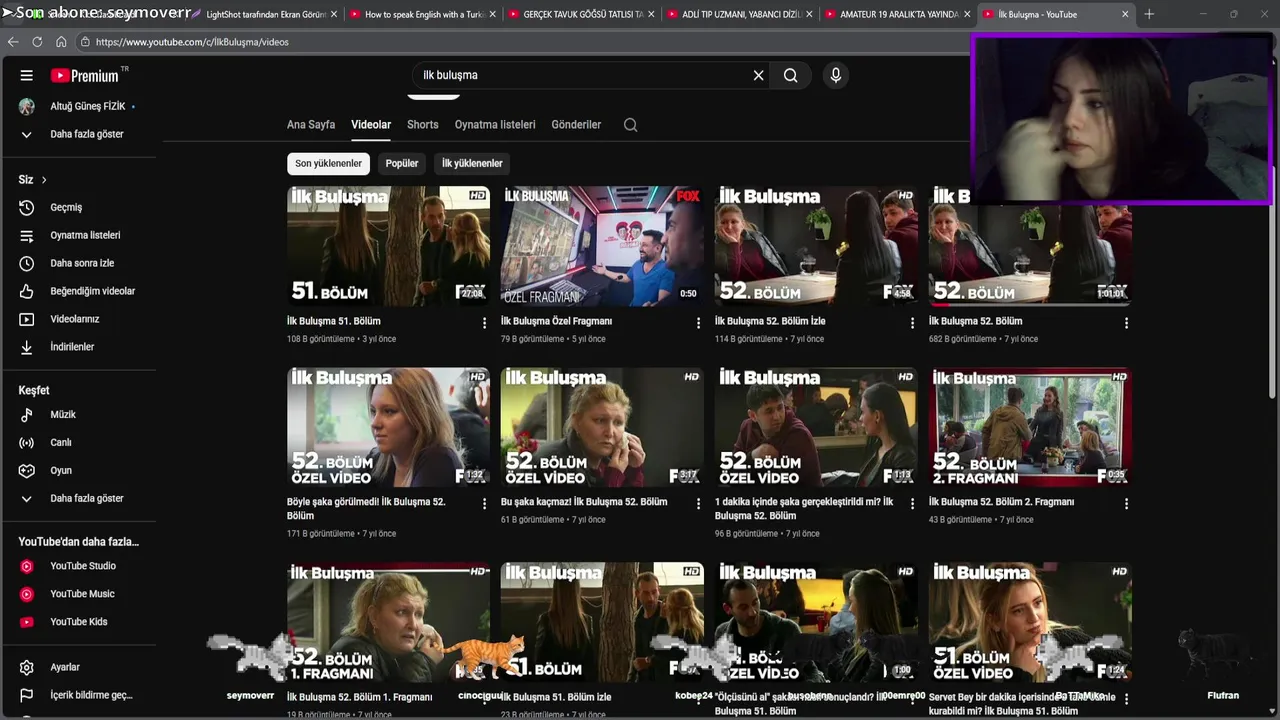Play thumbnail of İlk Buluşma Özel Fragmanı
Screen dimensions: 1280x720
[600, 245]
